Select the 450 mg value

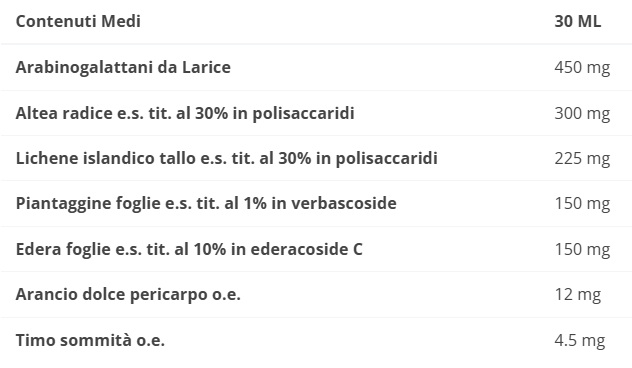point(582,67)
